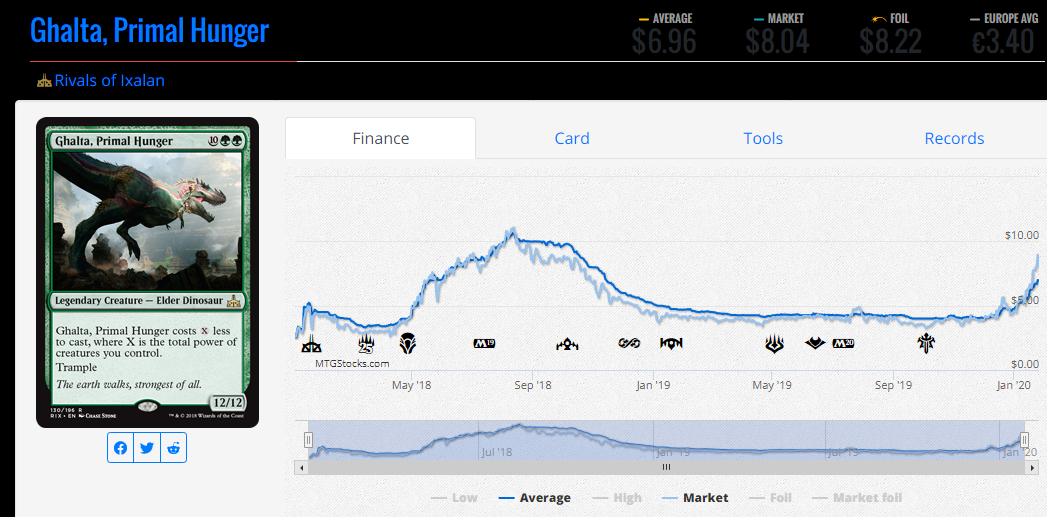Click the Sep '19 x-axis label

click(893, 385)
